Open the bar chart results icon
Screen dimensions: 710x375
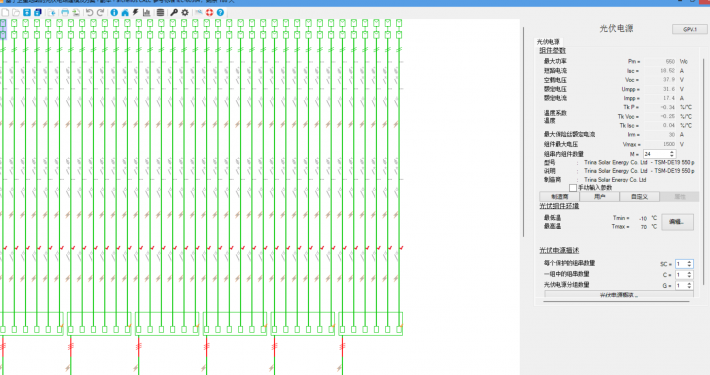coord(147,13)
